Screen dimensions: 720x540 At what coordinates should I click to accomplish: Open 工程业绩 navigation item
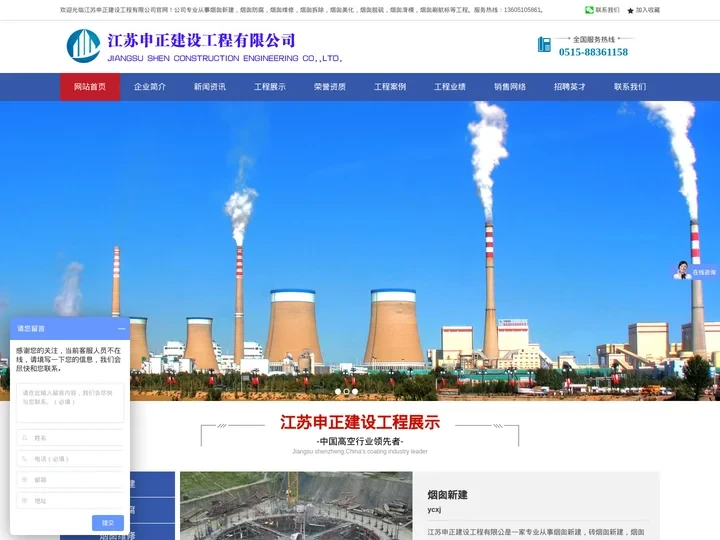tap(450, 87)
